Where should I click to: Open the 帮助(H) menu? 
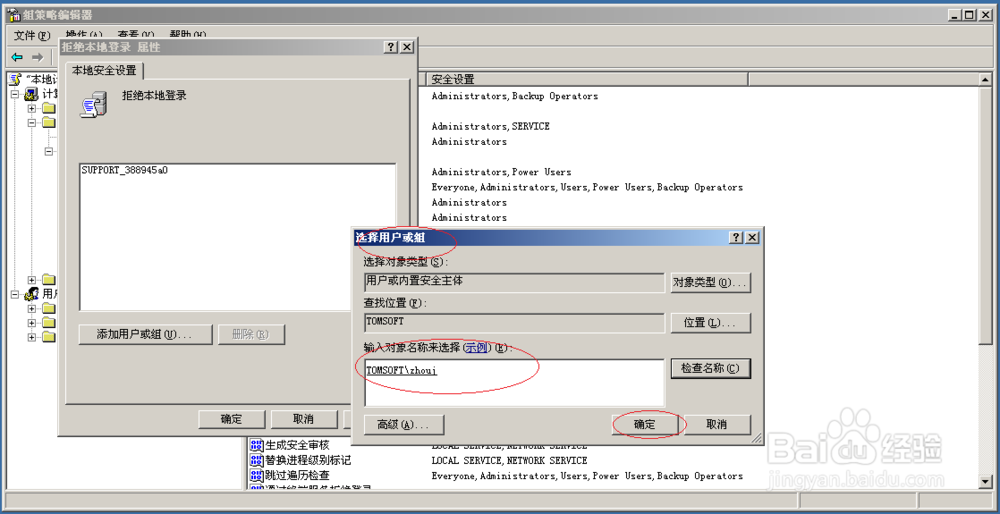(x=188, y=35)
